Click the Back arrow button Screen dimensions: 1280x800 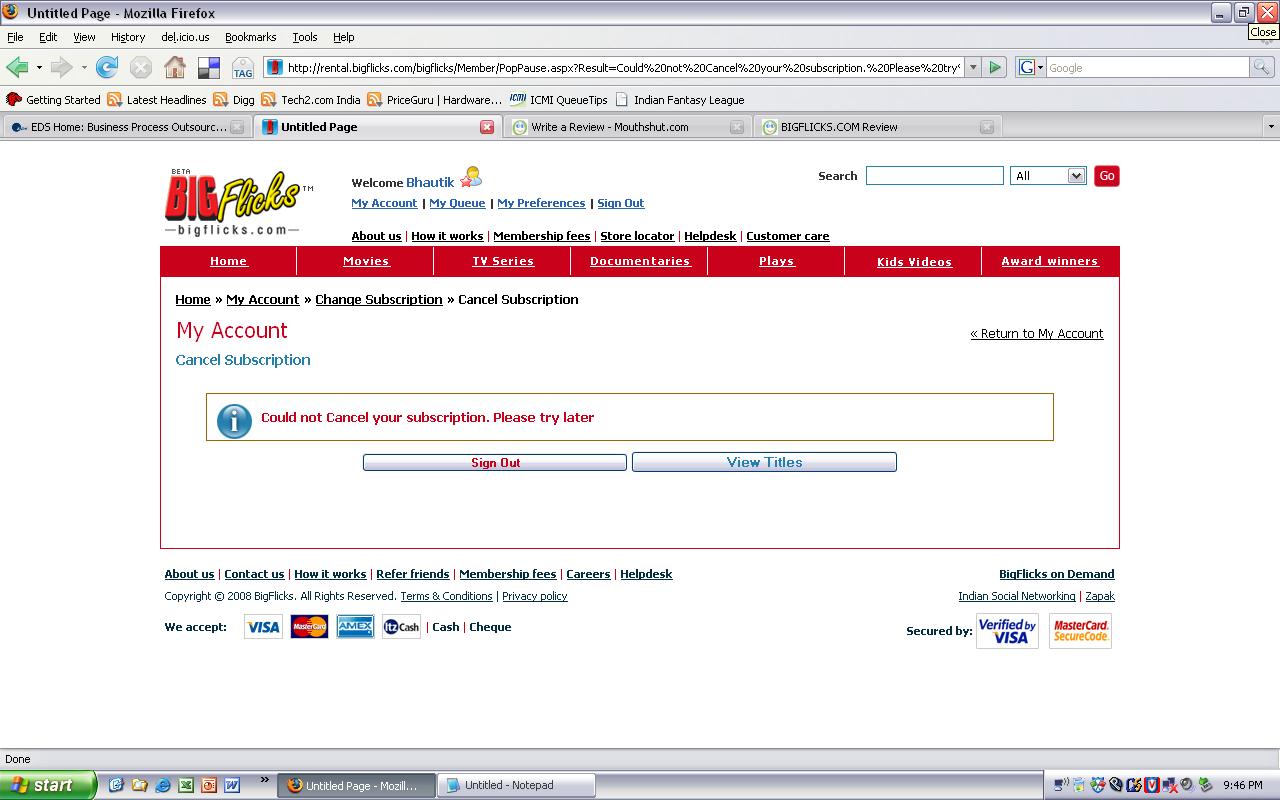(x=17, y=68)
